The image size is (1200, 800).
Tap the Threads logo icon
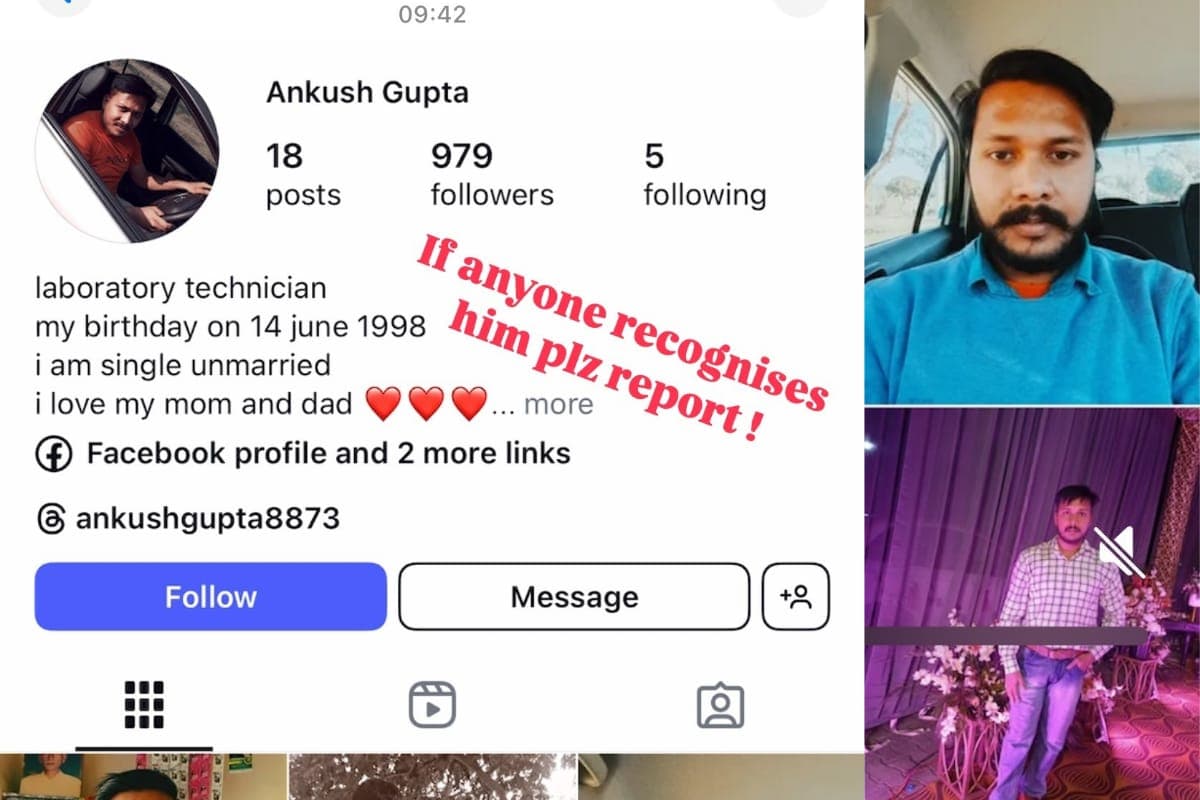point(52,520)
